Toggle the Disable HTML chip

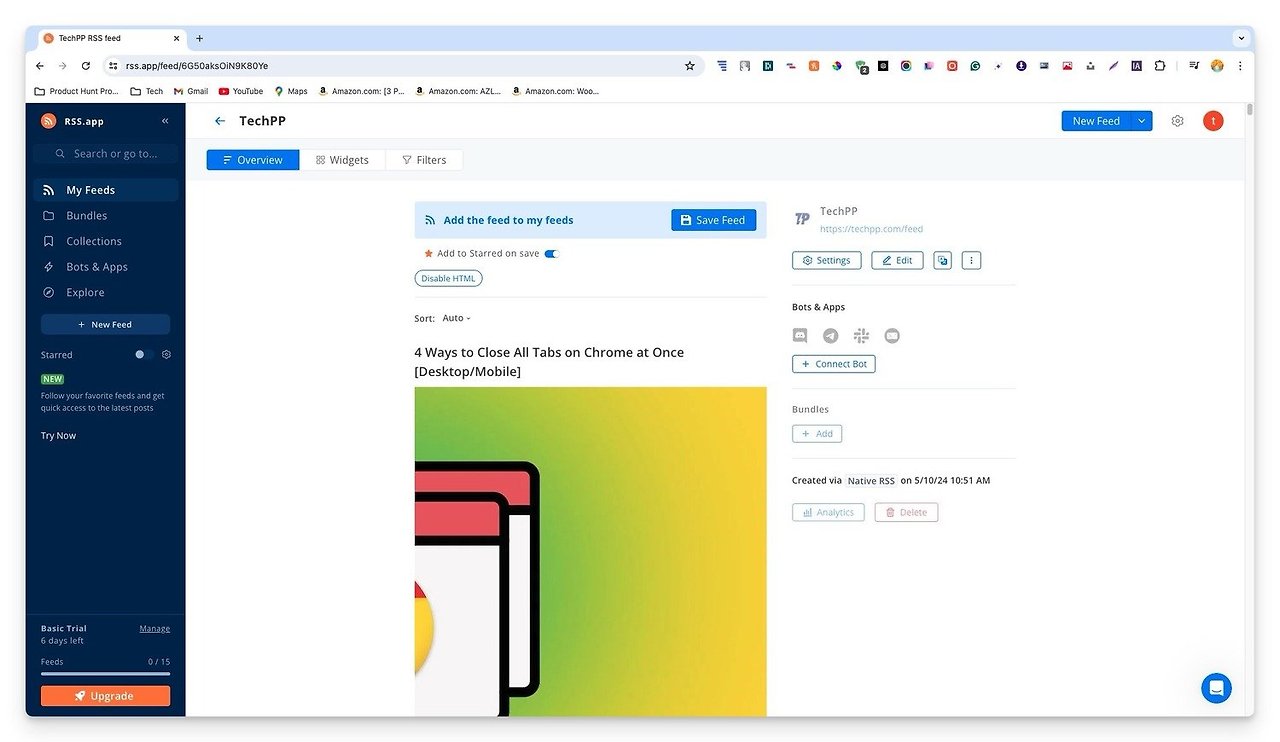(448, 278)
